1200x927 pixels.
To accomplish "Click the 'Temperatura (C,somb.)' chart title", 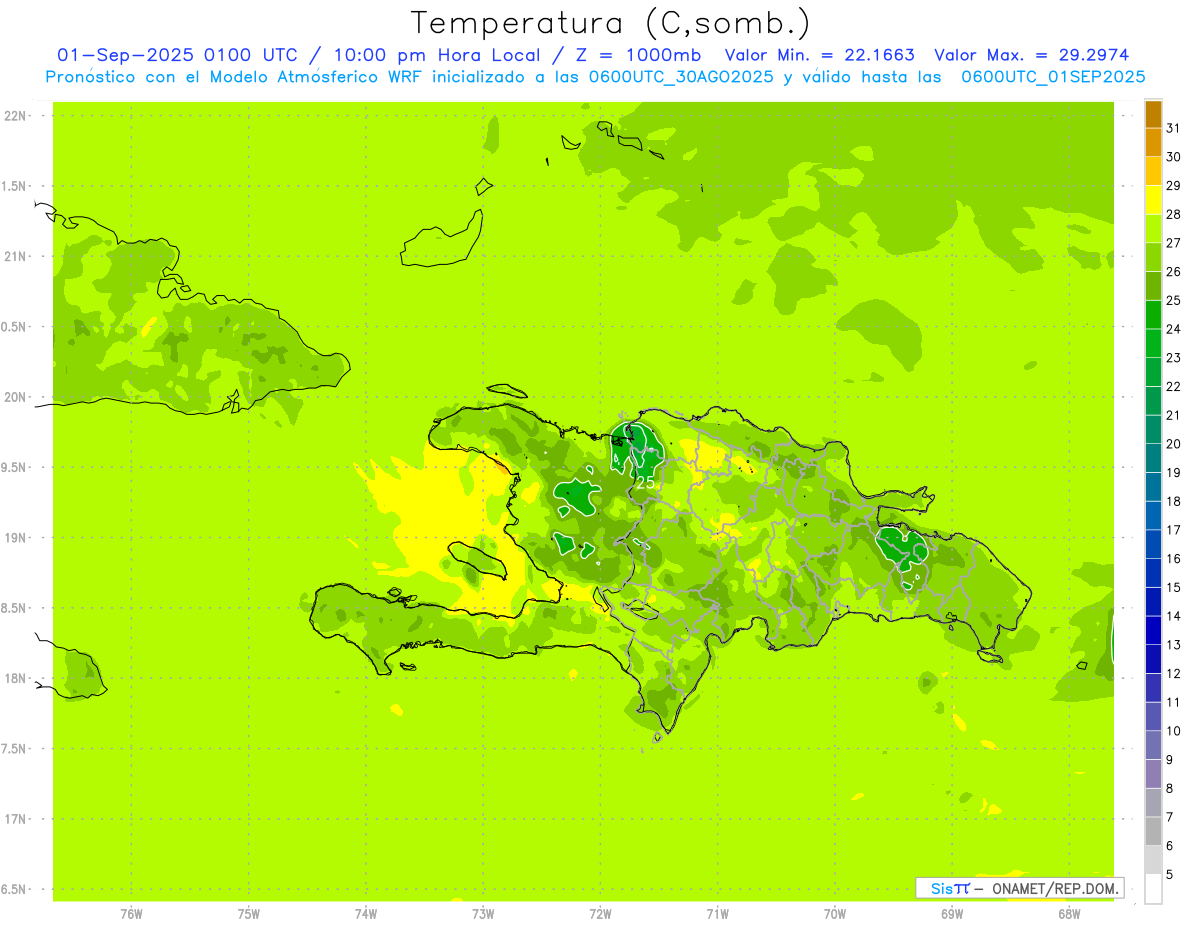I will [x=611, y=23].
